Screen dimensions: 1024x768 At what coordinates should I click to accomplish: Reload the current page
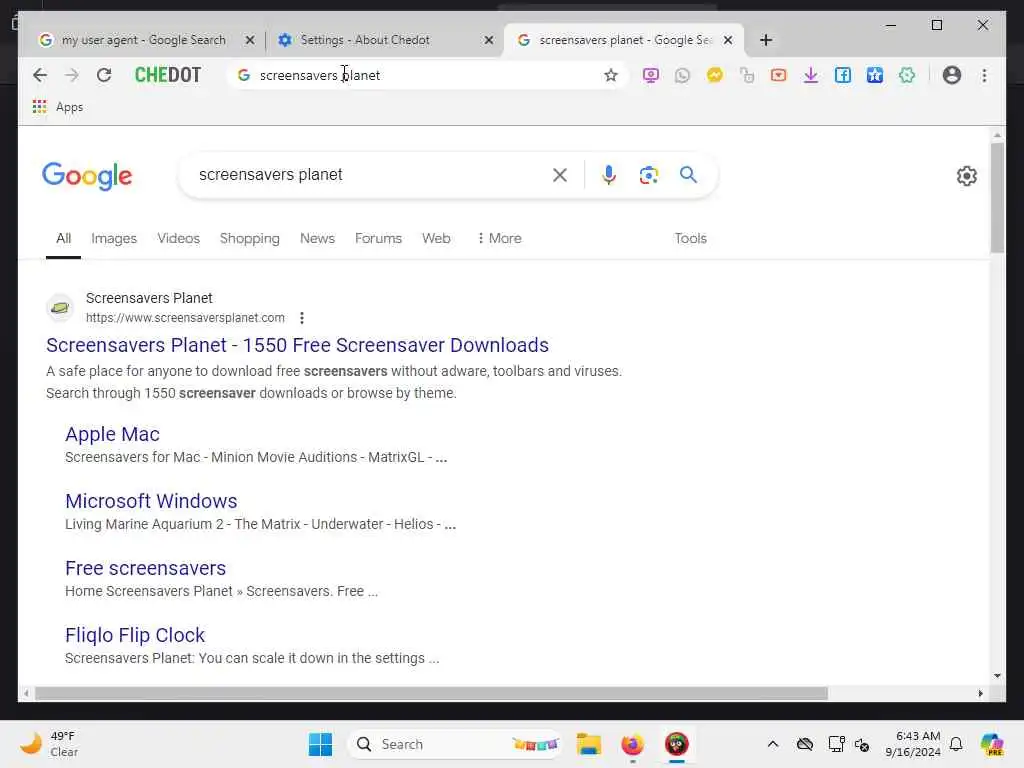[x=104, y=75]
